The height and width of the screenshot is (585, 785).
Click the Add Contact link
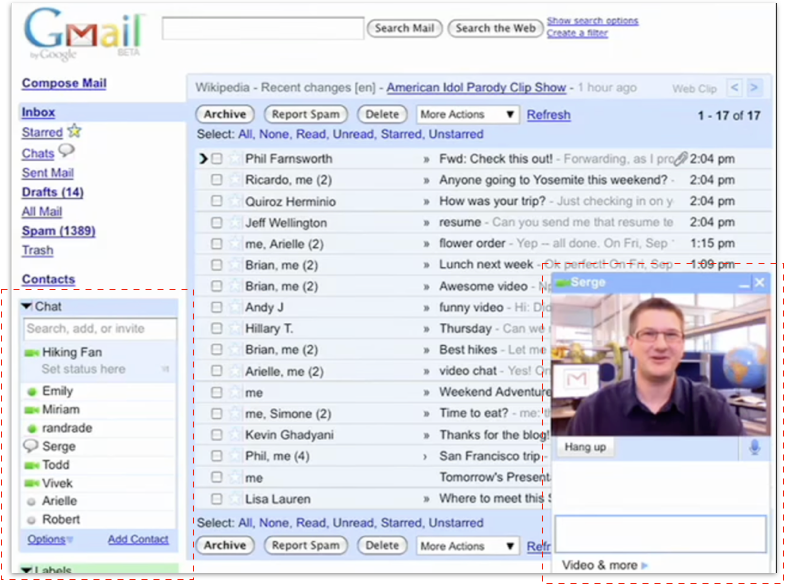138,539
